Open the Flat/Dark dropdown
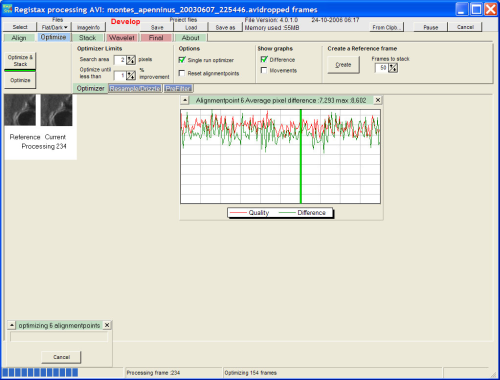This screenshot has width=500, height=380. pos(54,27)
